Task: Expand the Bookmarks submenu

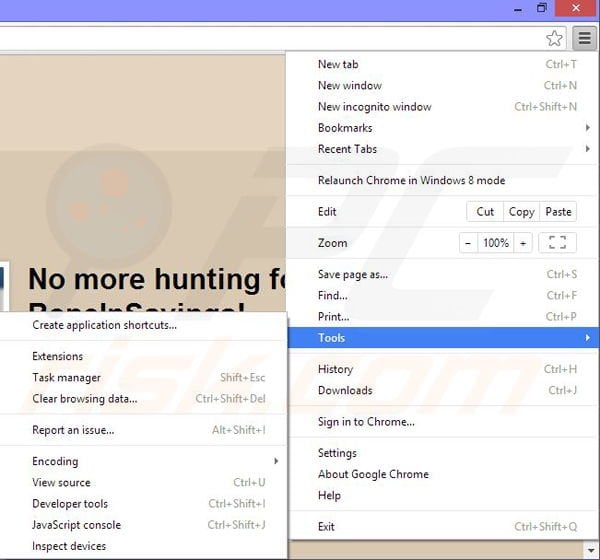Action: tap(442, 128)
